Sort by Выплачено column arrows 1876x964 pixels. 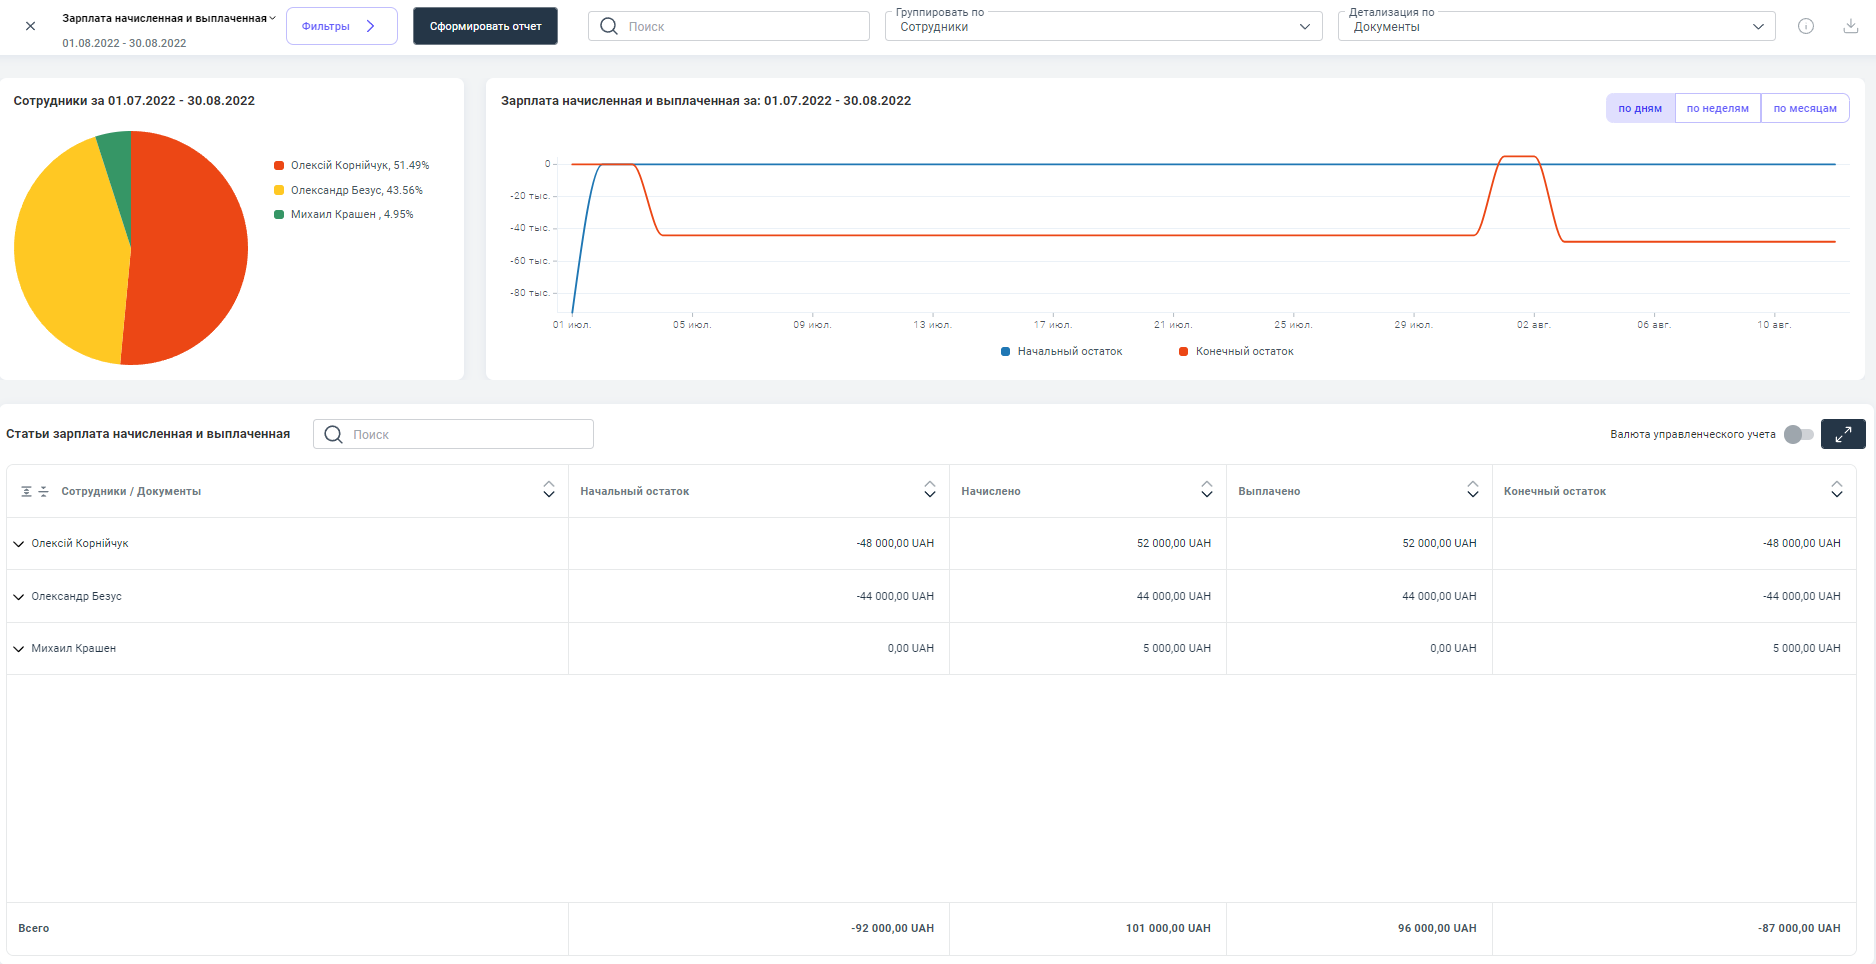click(1472, 490)
